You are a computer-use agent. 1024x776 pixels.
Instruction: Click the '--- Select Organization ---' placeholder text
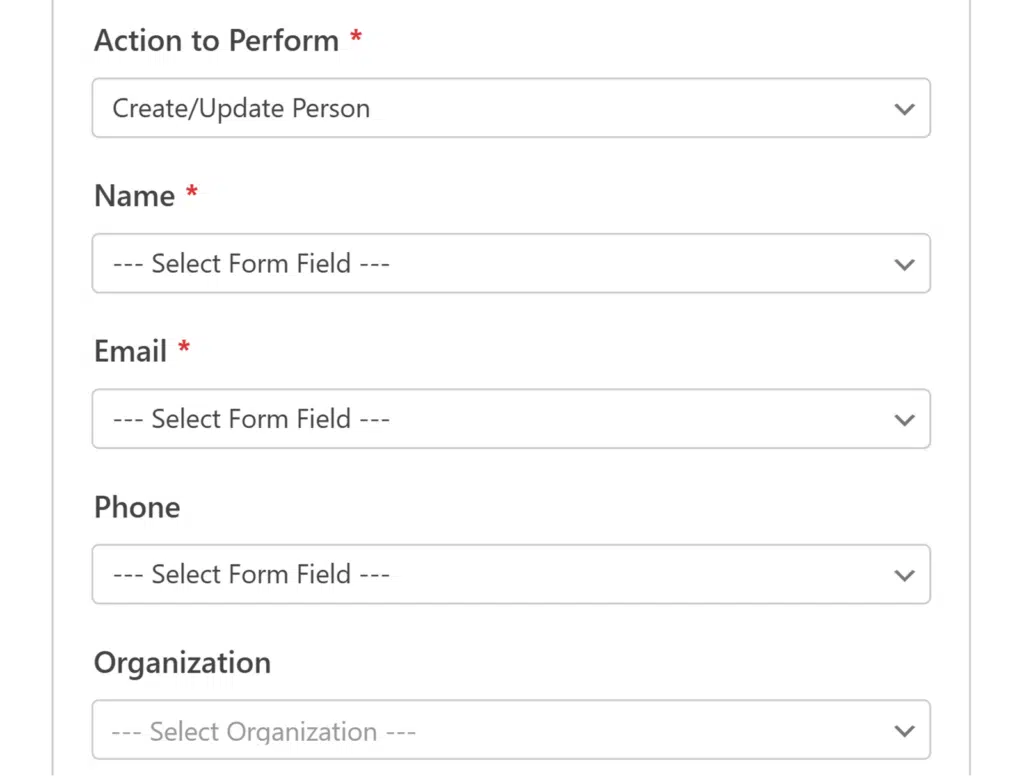[263, 732]
